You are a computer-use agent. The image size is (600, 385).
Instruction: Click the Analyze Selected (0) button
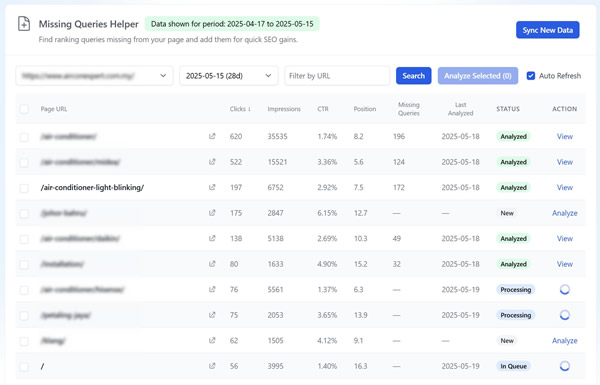(x=478, y=76)
